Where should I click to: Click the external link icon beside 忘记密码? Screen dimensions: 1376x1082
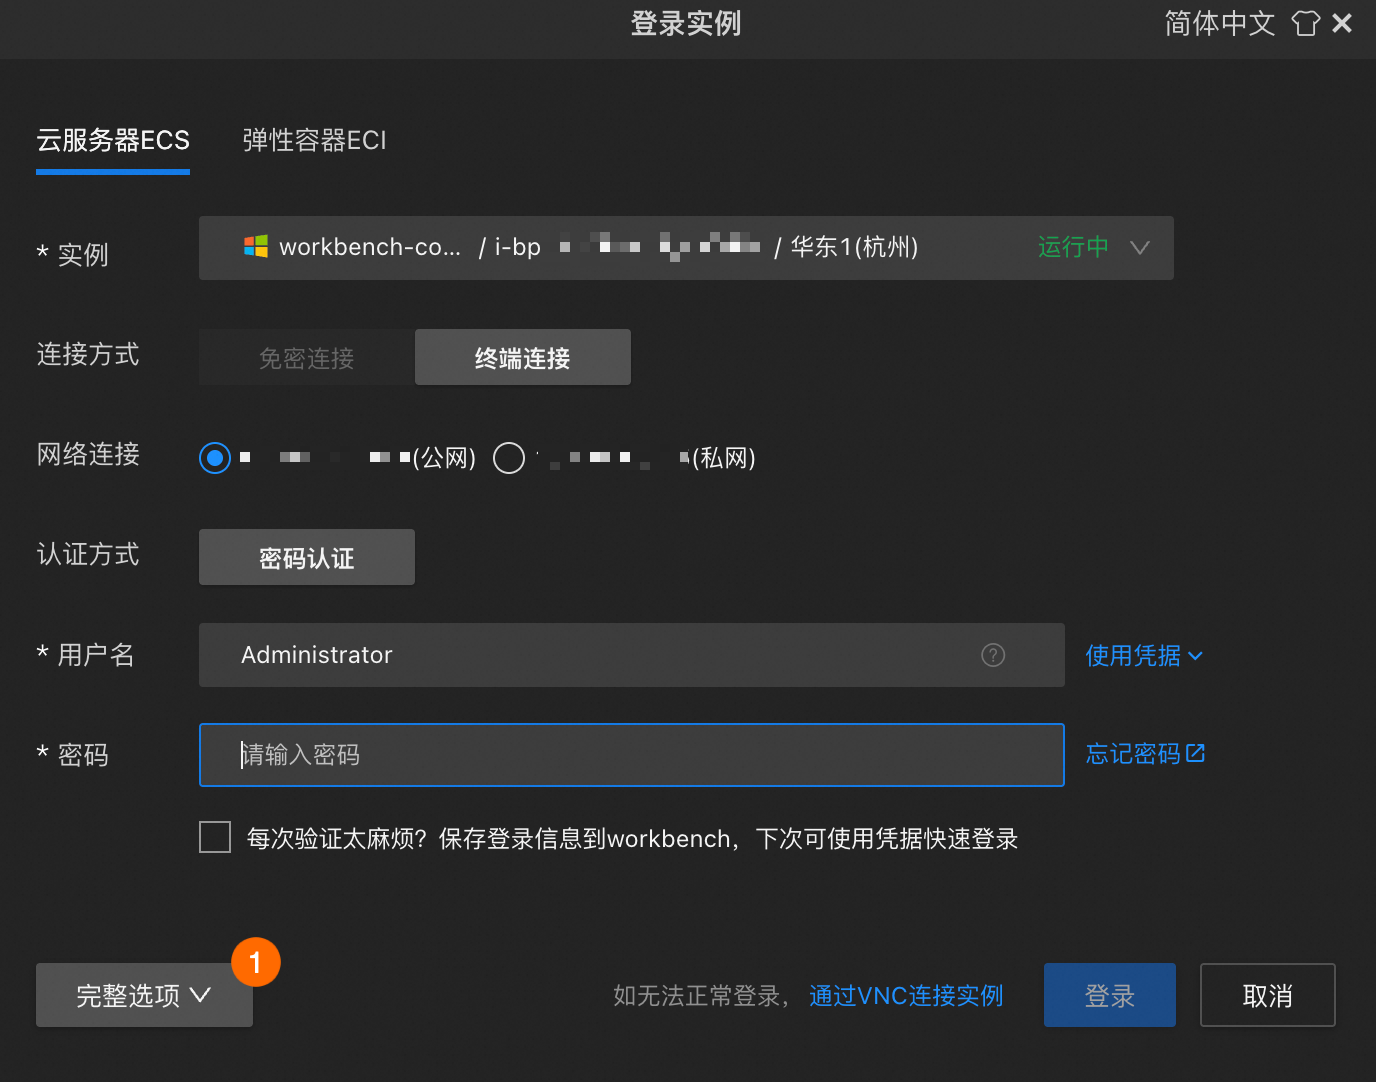(x=1196, y=752)
